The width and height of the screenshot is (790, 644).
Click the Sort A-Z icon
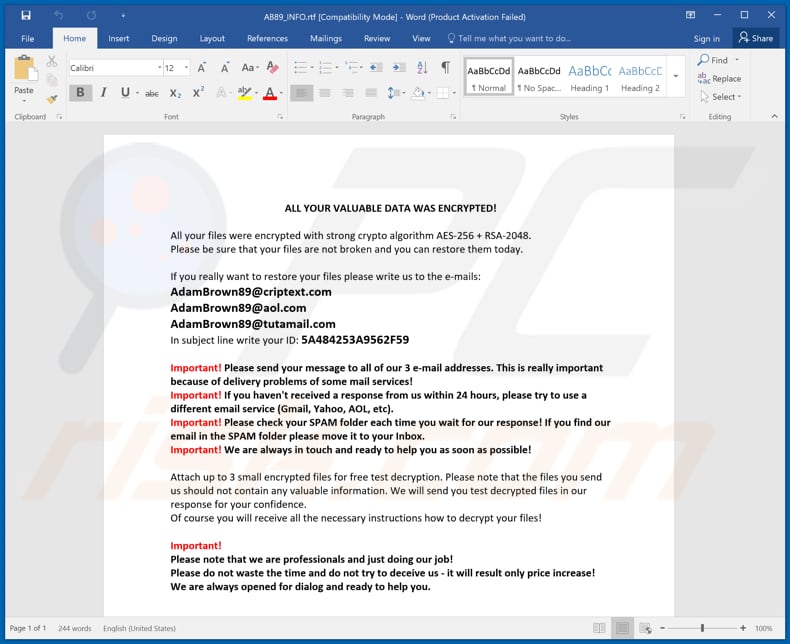[x=422, y=68]
